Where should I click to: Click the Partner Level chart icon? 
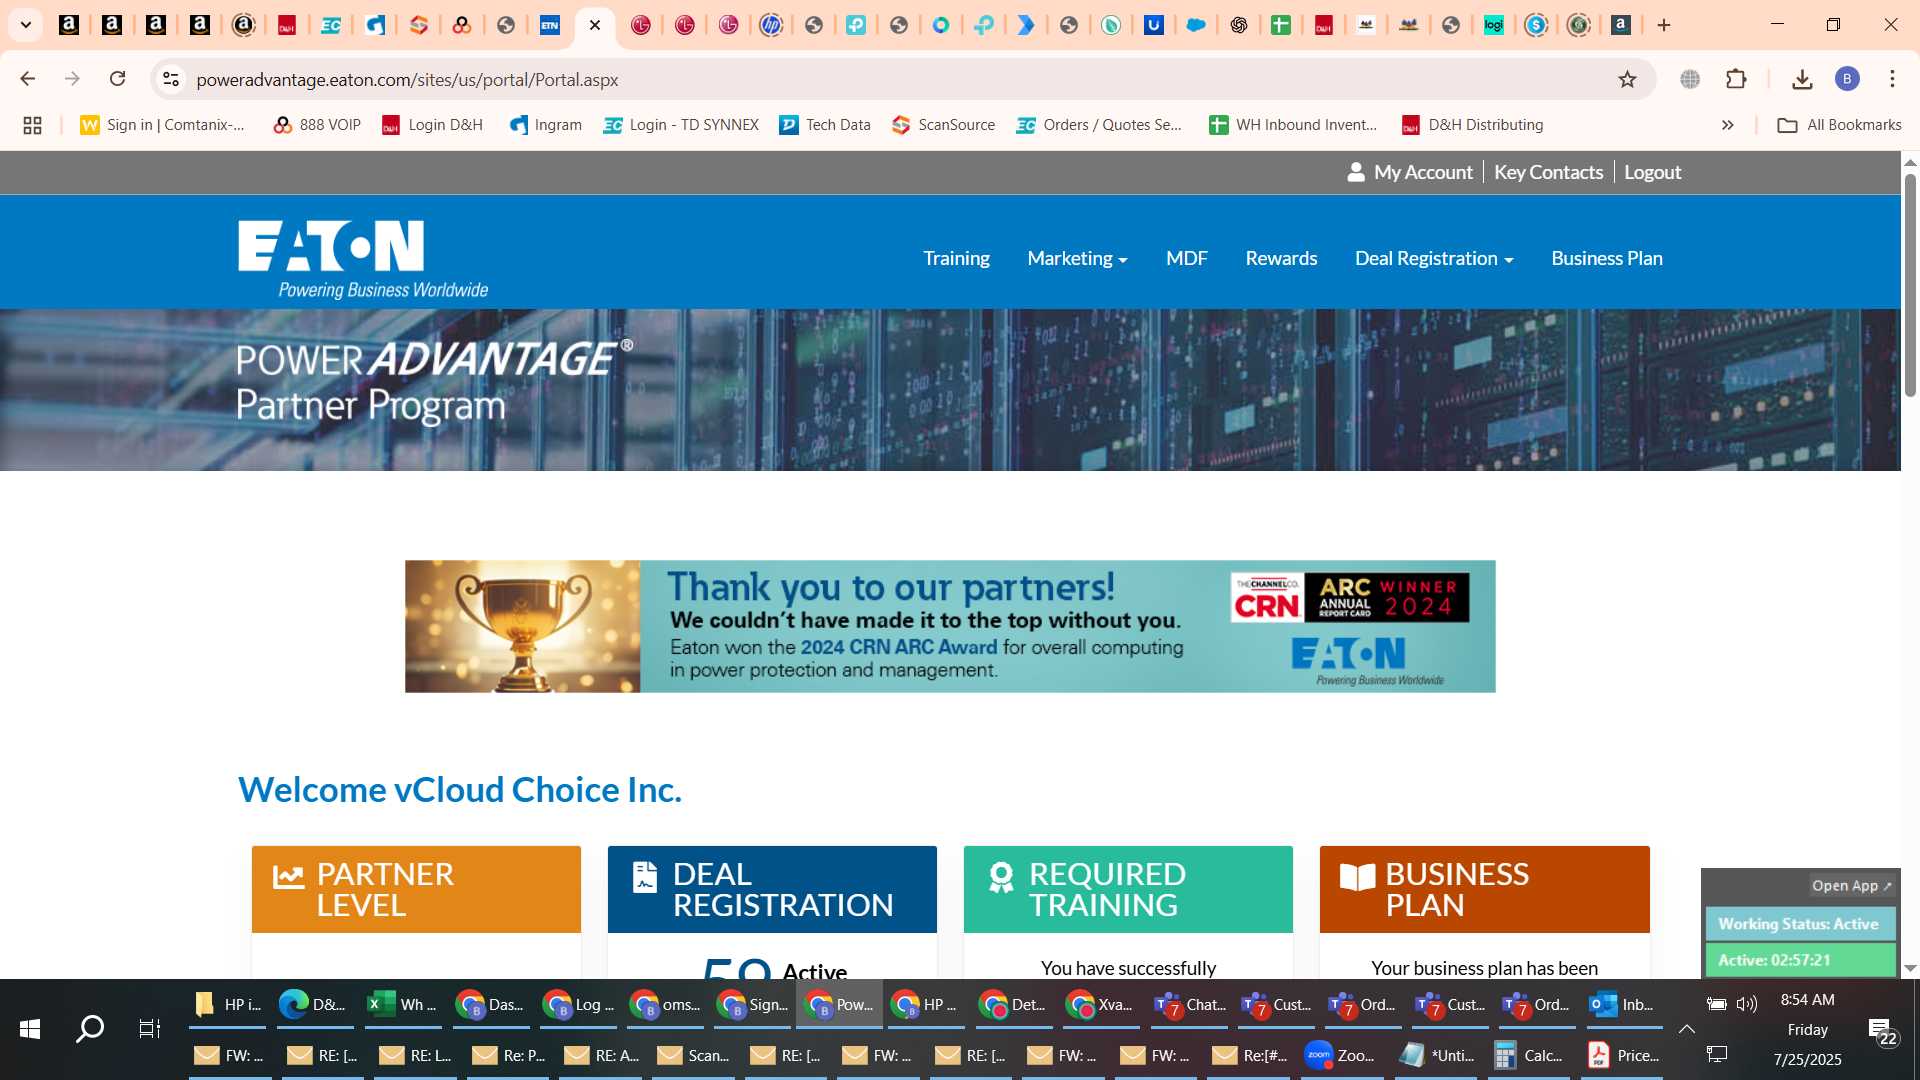(288, 877)
